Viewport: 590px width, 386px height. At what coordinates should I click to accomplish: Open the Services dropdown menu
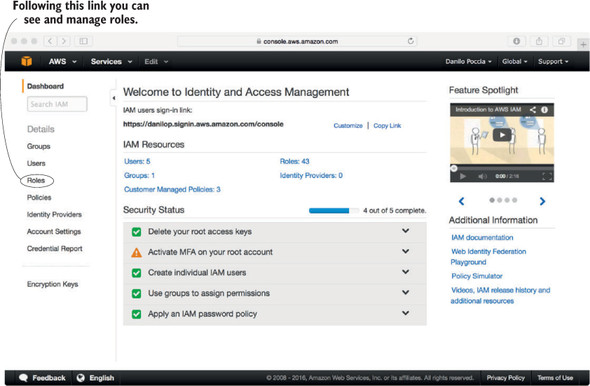(111, 61)
